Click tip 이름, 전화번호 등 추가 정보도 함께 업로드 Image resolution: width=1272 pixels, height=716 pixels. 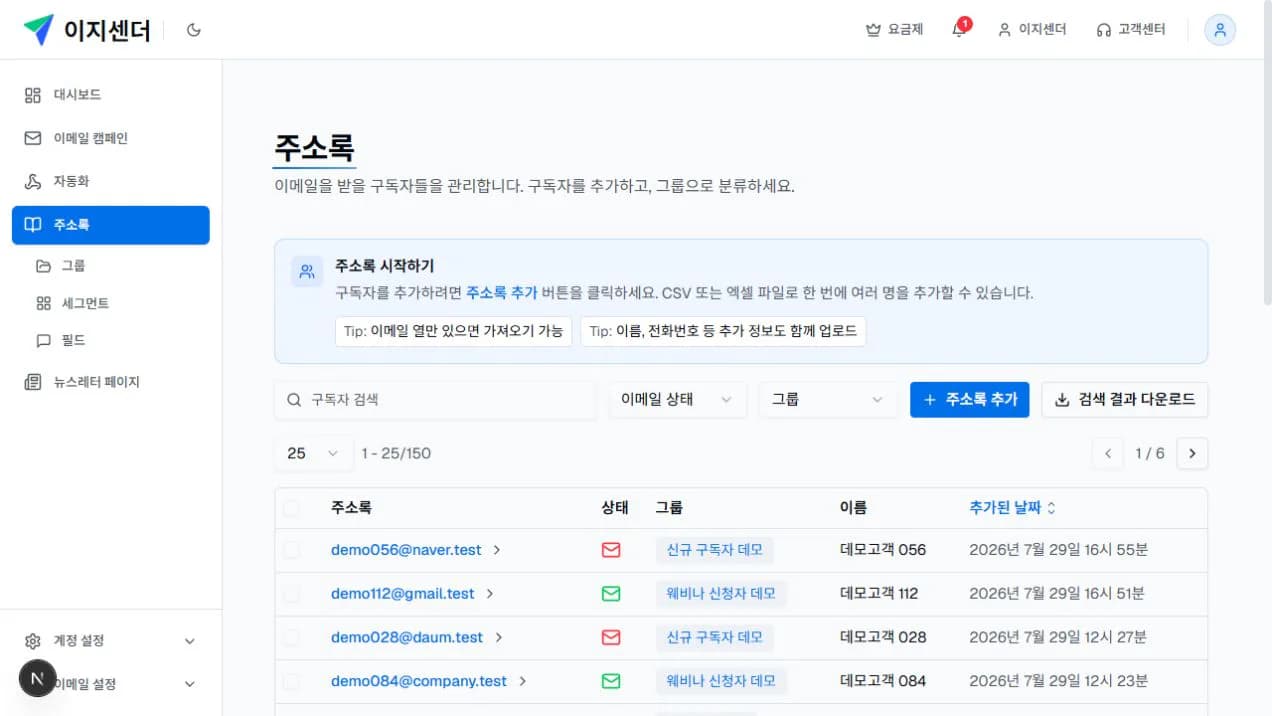(x=723, y=331)
